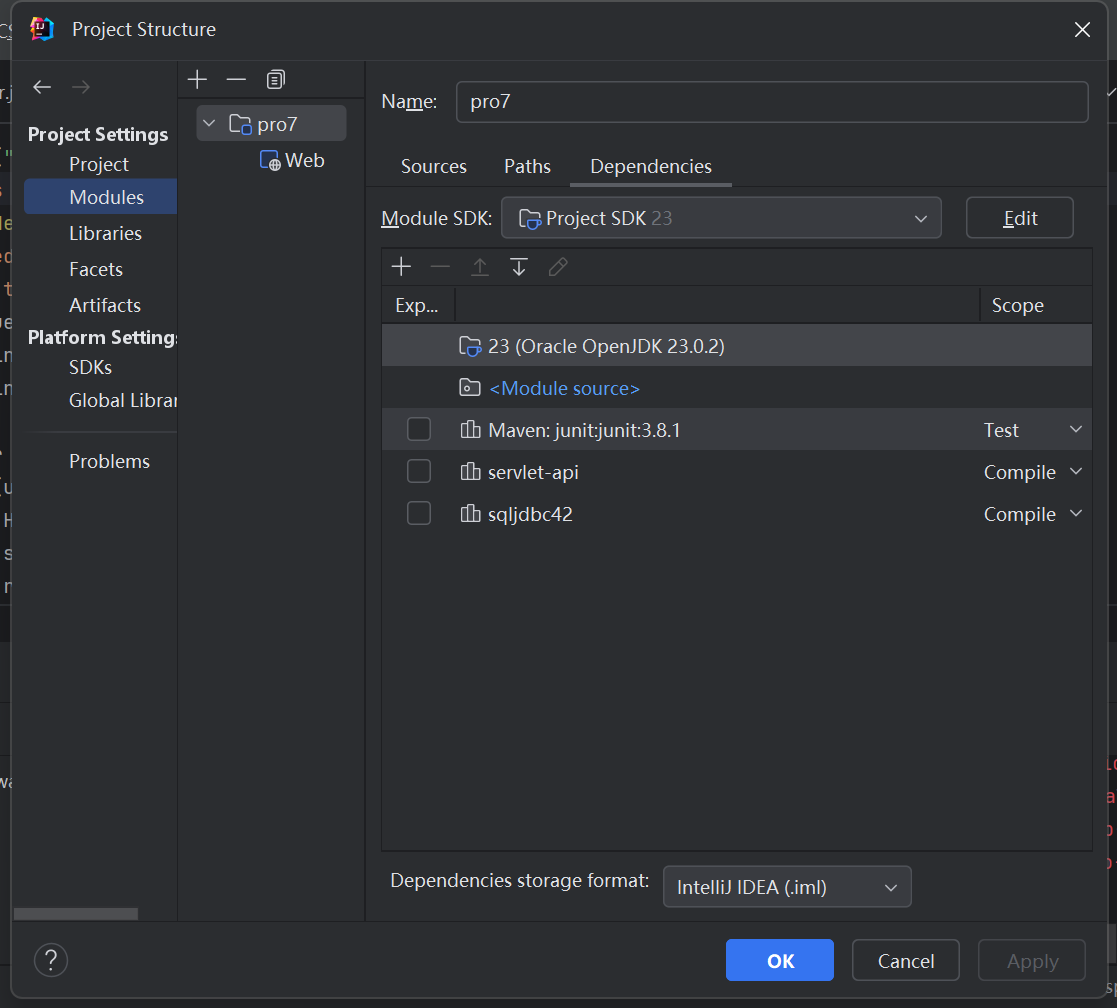Click the Edit SDK button
The height and width of the screenshot is (1008, 1117).
point(1019,218)
